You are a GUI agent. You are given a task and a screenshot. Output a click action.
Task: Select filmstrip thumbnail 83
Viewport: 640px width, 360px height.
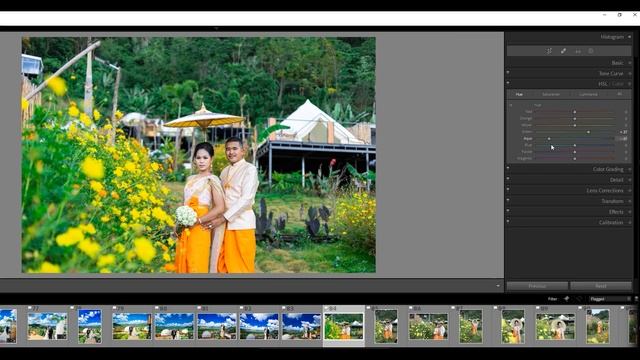(x=302, y=326)
